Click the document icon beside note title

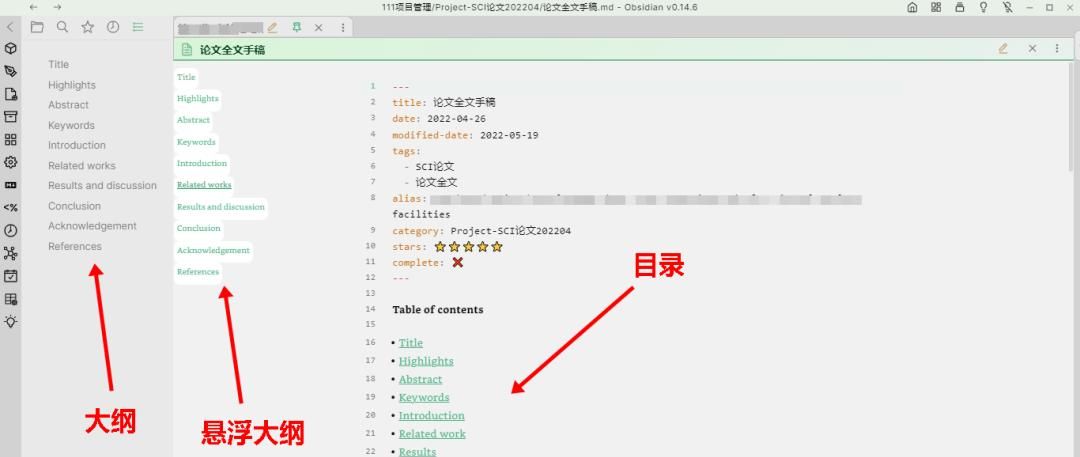pos(186,50)
